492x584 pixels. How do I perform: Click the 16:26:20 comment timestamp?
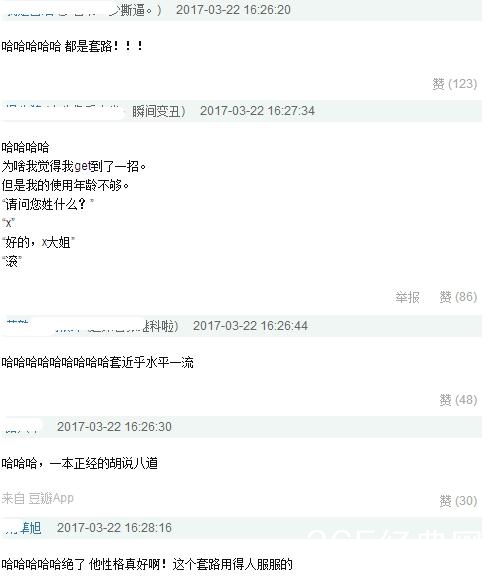[x=233, y=10]
